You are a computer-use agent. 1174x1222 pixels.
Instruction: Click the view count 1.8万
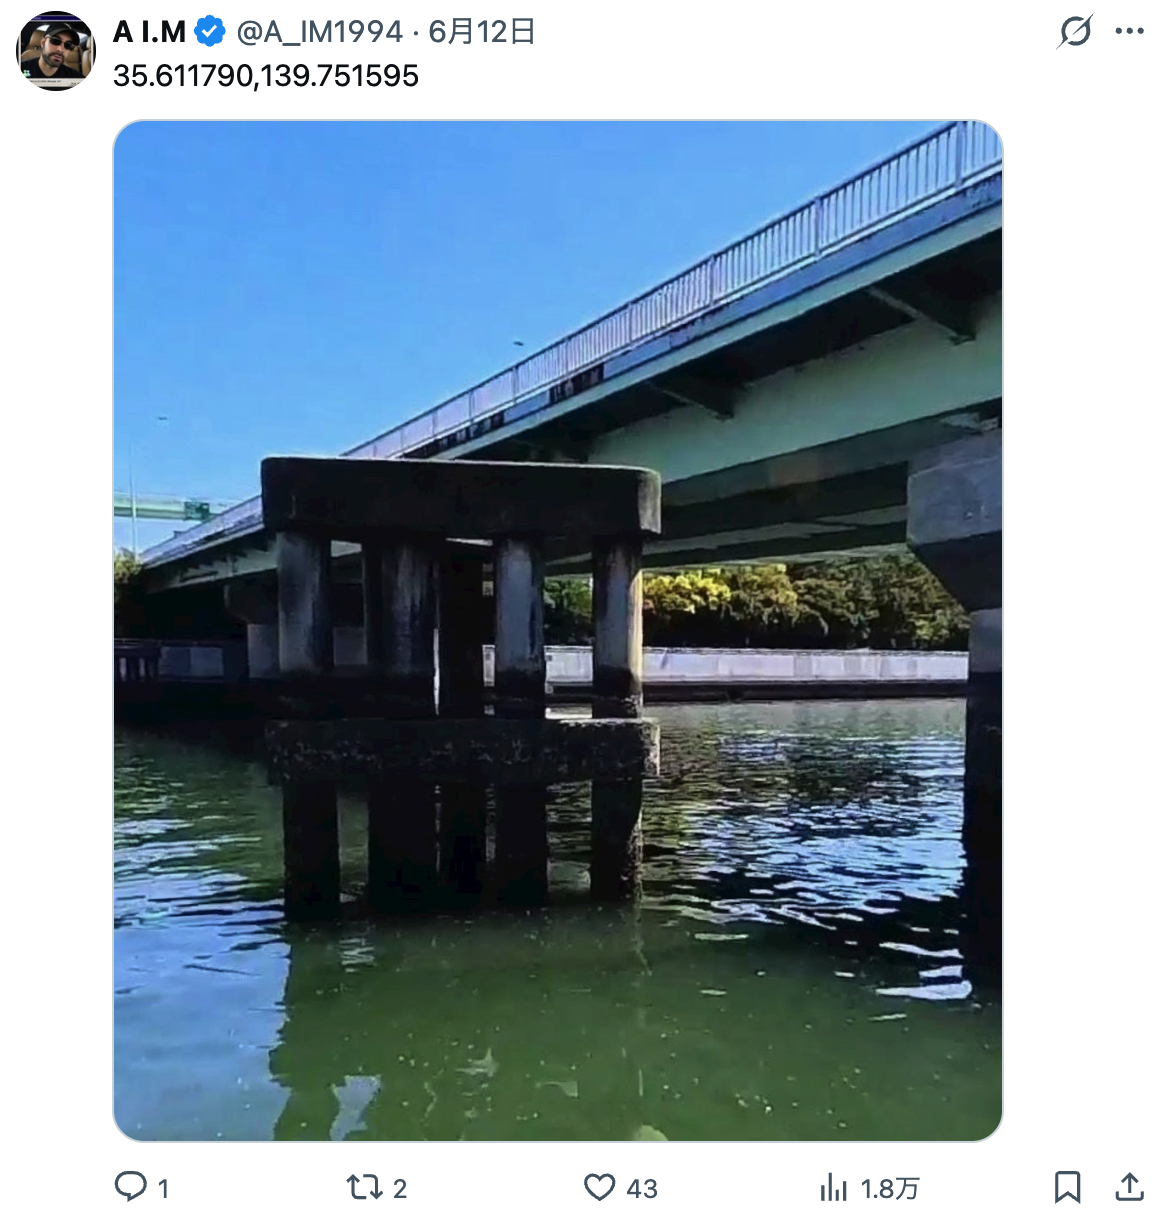pos(889,1188)
